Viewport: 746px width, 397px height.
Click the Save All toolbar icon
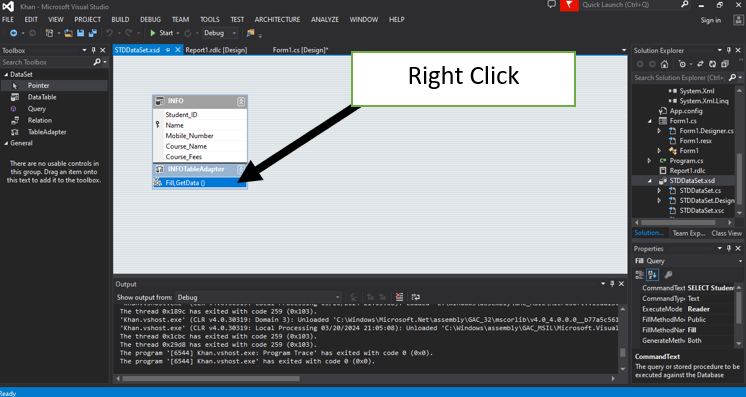93,33
